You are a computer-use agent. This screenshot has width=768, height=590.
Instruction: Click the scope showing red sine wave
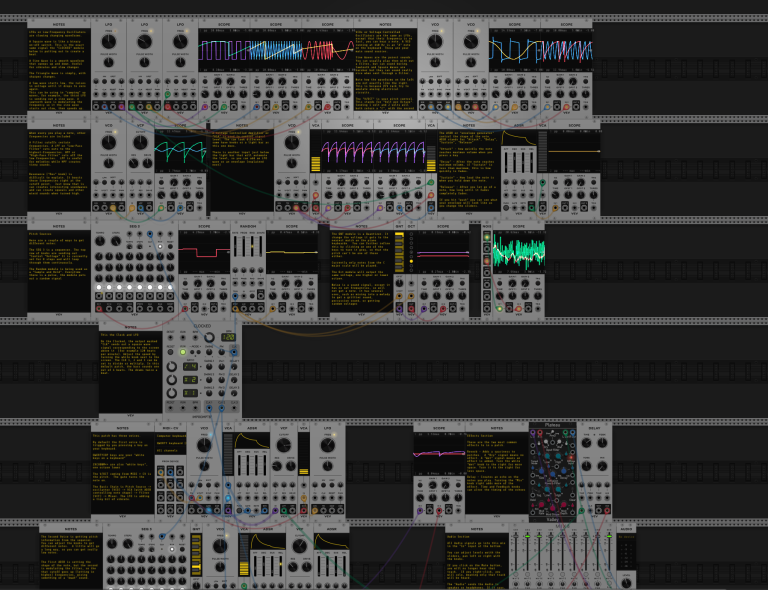pos(328,50)
